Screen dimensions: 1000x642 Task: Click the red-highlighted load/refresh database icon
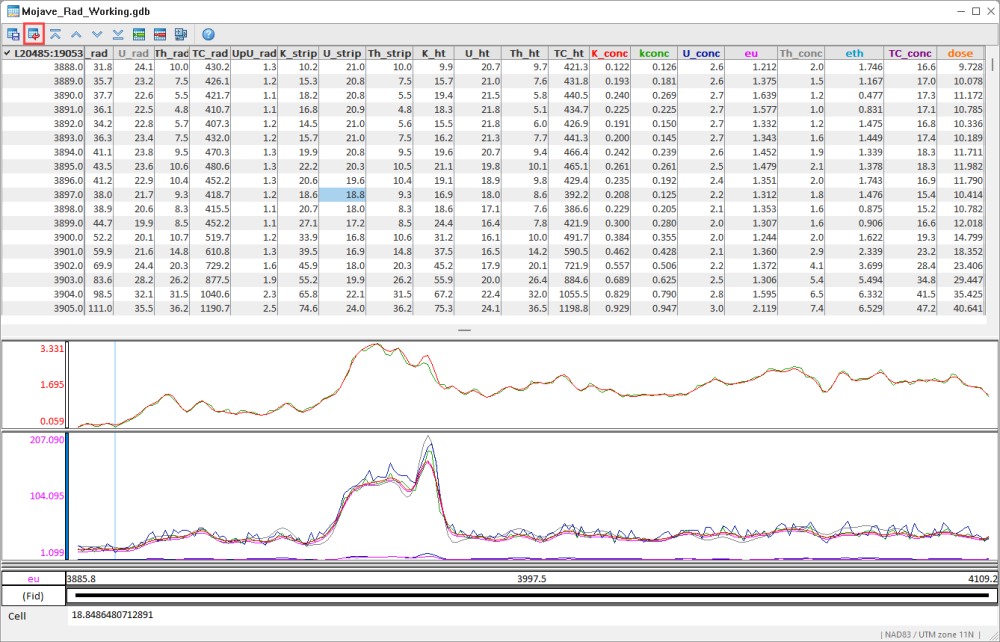point(35,33)
